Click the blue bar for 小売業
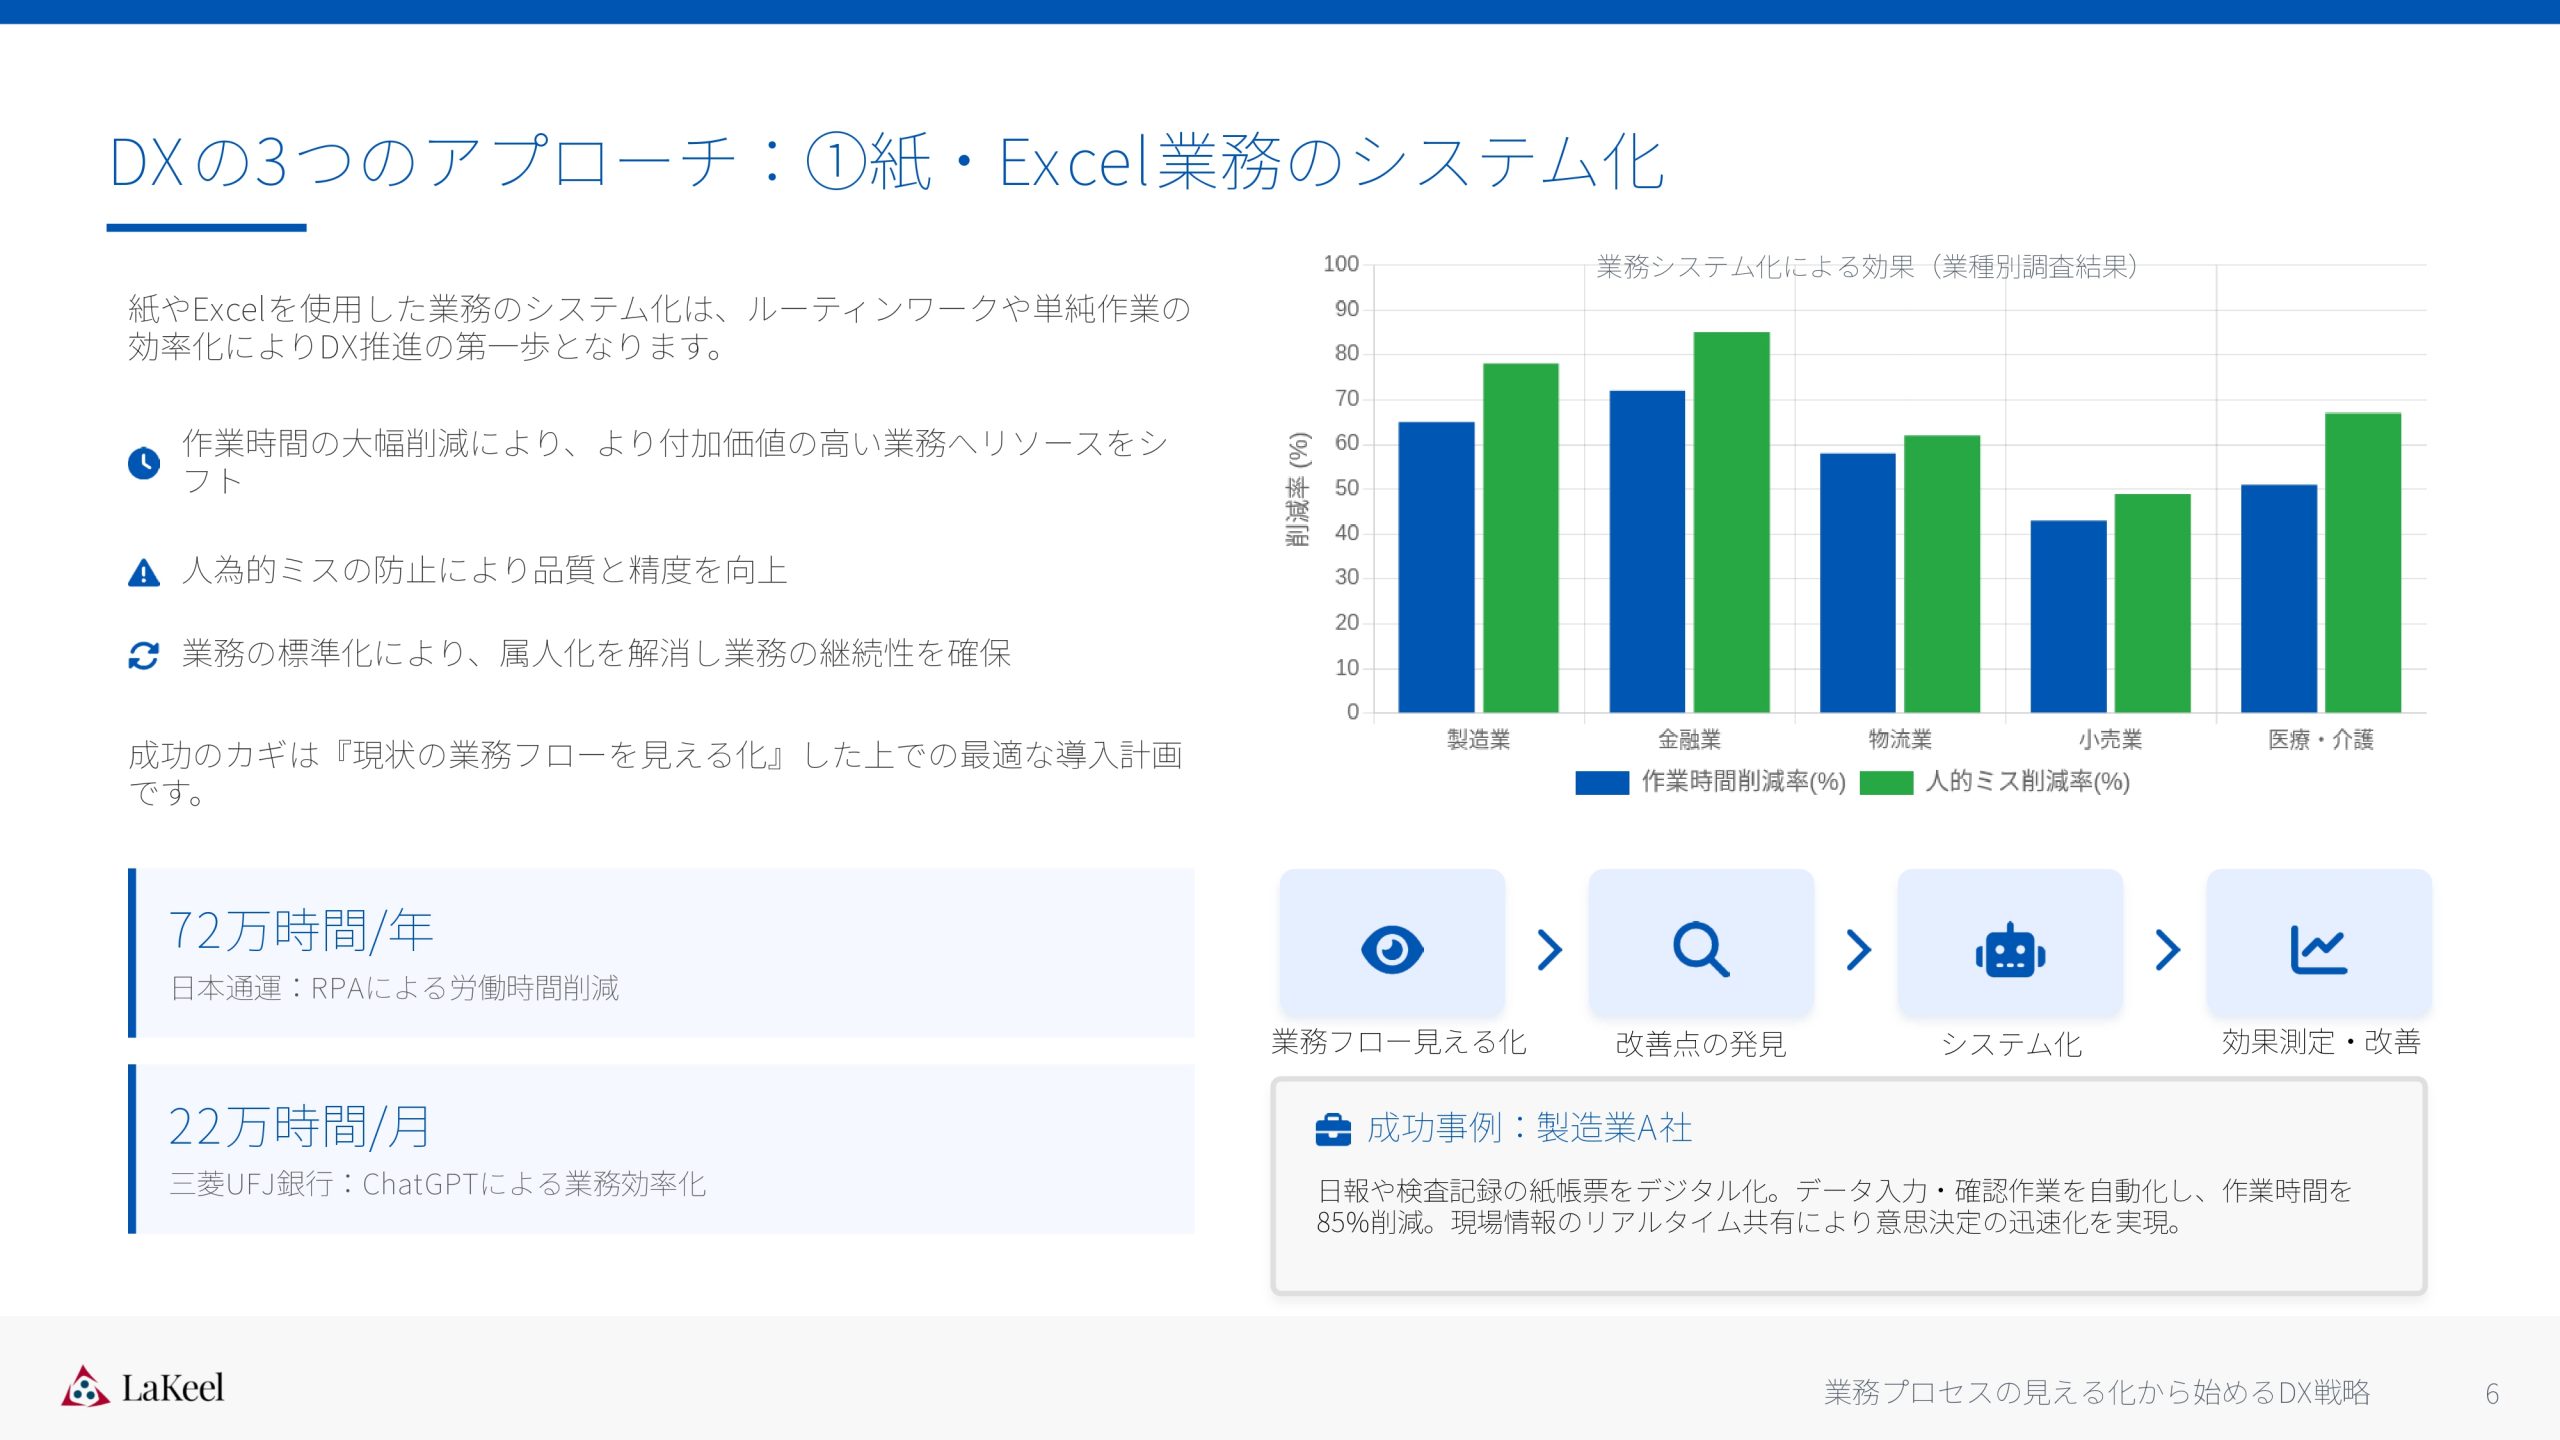The height and width of the screenshot is (1440, 2560). tap(2068, 616)
